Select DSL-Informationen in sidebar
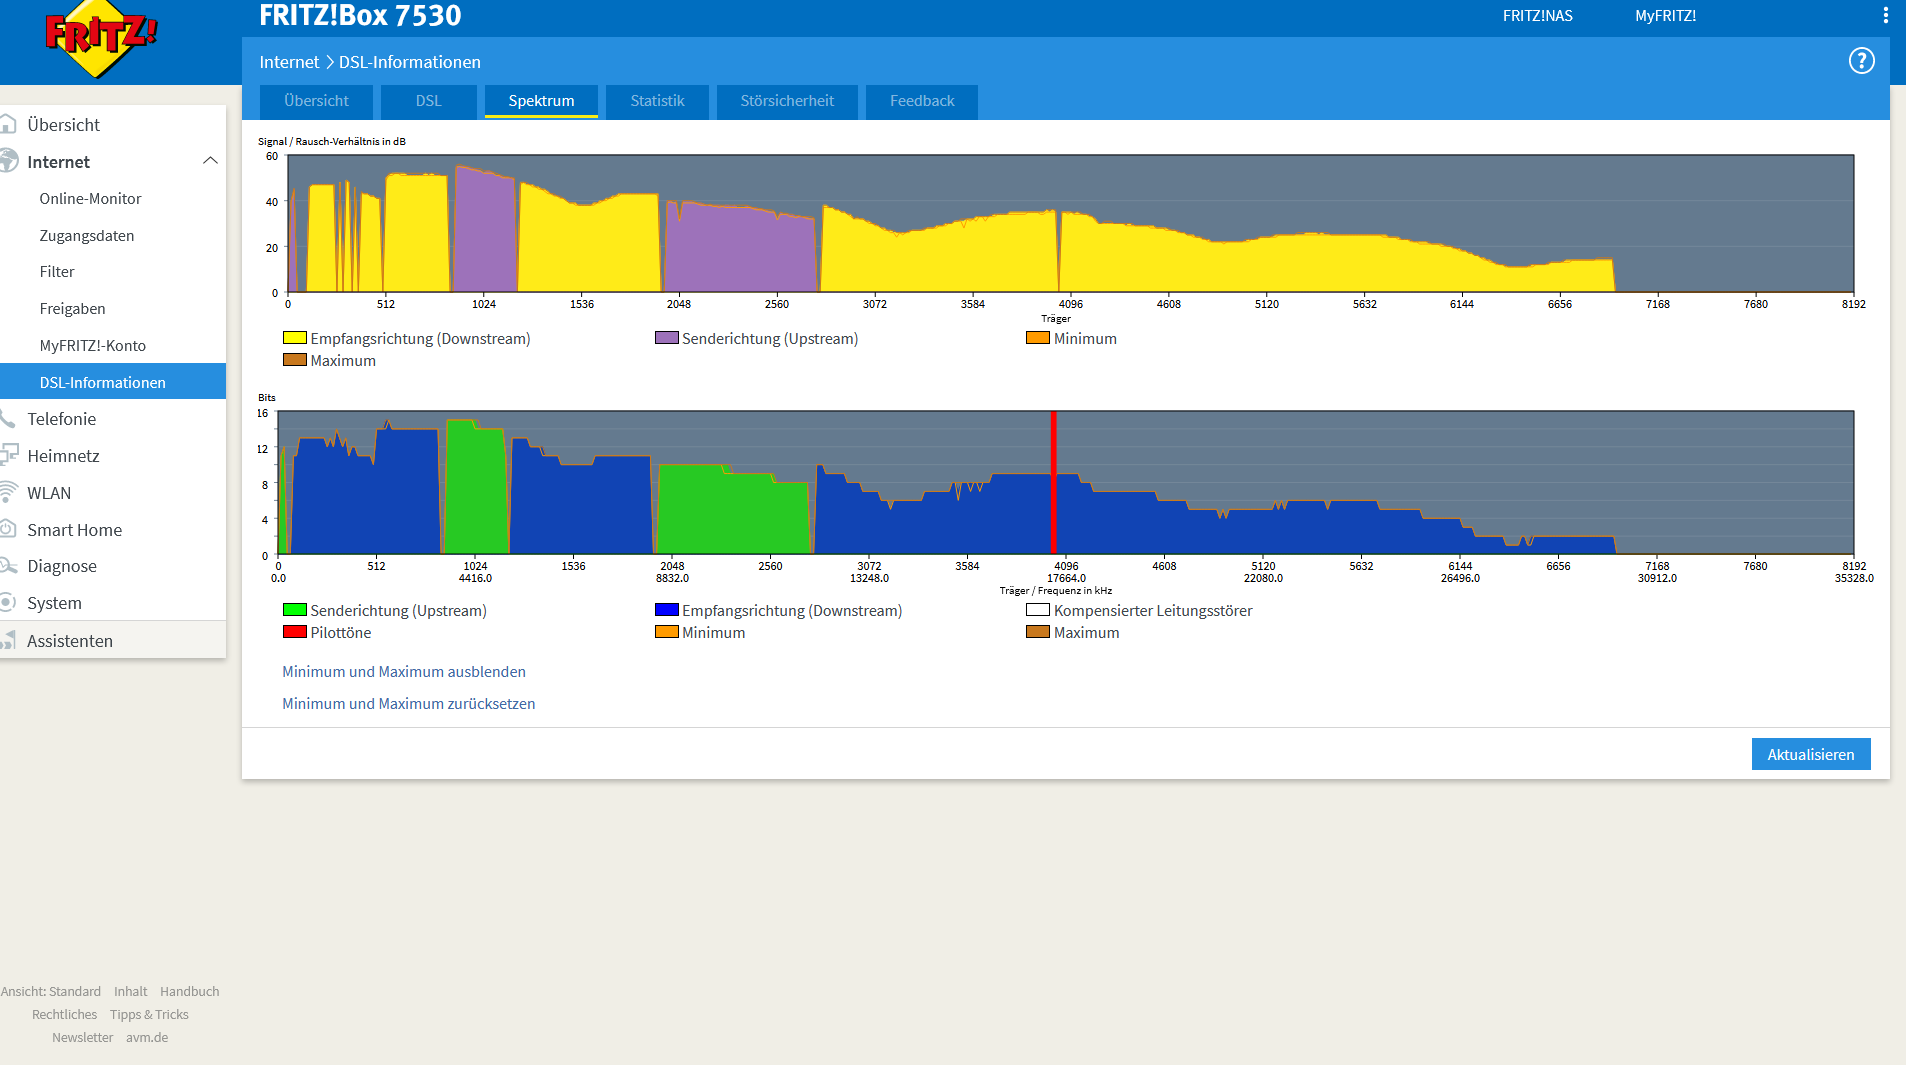Screen dimensions: 1906x1065 113,382
